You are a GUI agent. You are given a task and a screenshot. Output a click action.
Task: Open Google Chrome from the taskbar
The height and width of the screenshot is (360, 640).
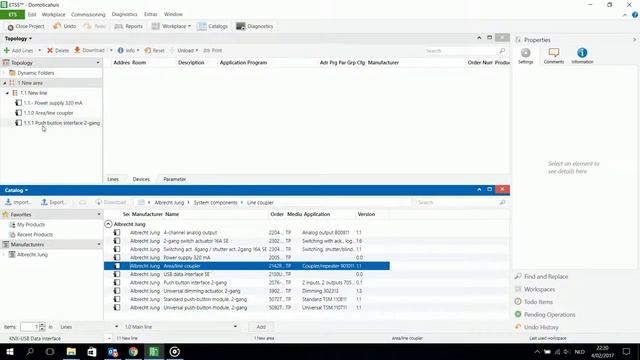point(133,352)
